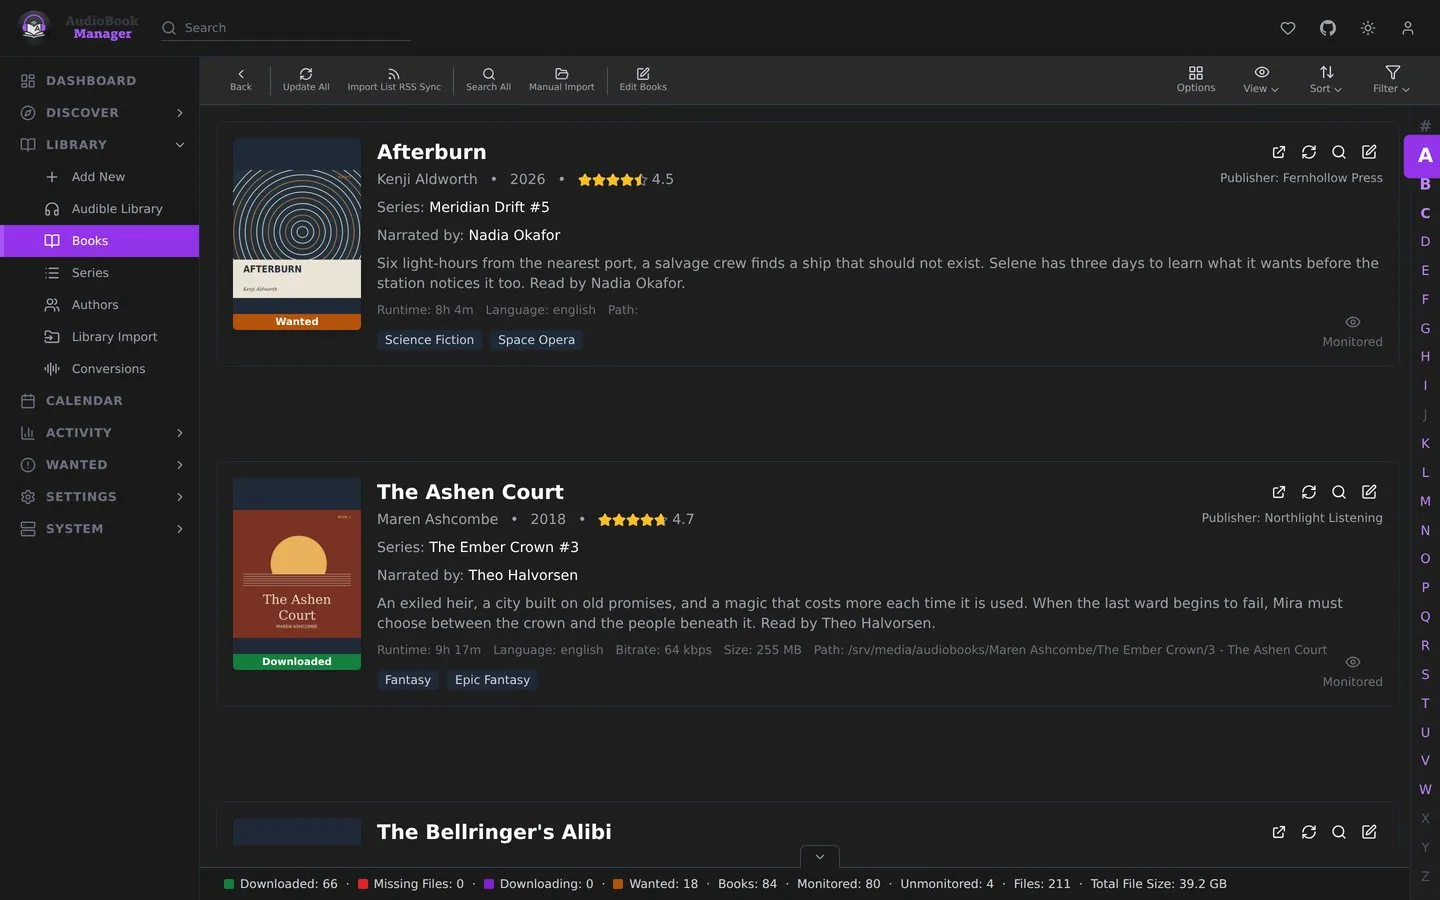1440x900 pixels.
Task: Click Search All in toolbar
Action: (488, 80)
